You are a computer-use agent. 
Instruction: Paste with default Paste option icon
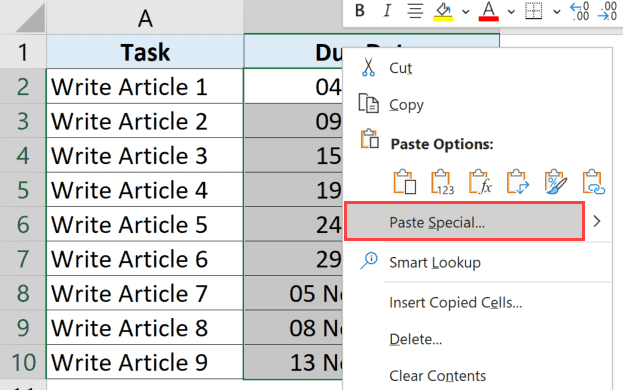point(404,182)
